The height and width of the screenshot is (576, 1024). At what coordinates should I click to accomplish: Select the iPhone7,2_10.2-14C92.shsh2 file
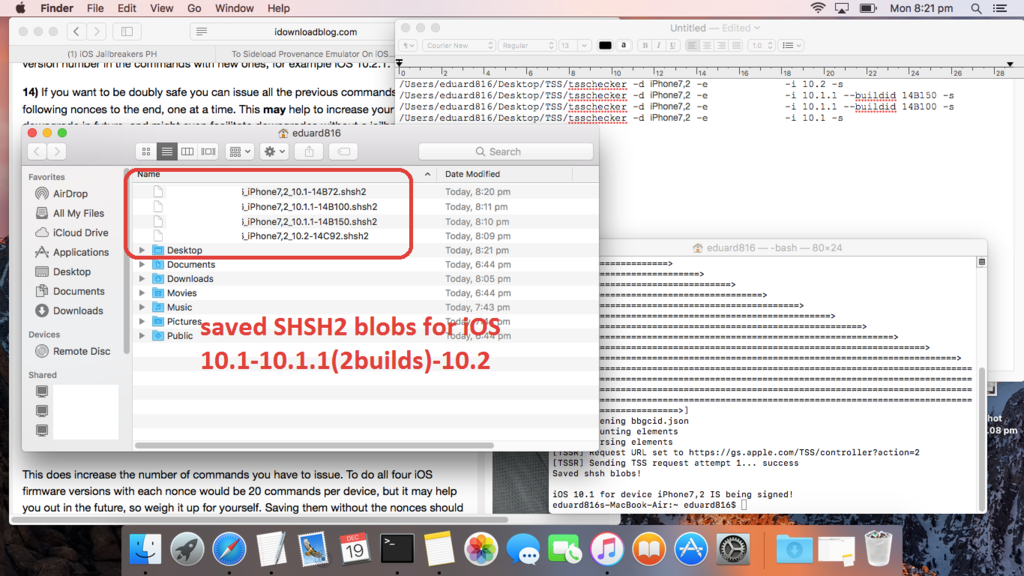305,236
